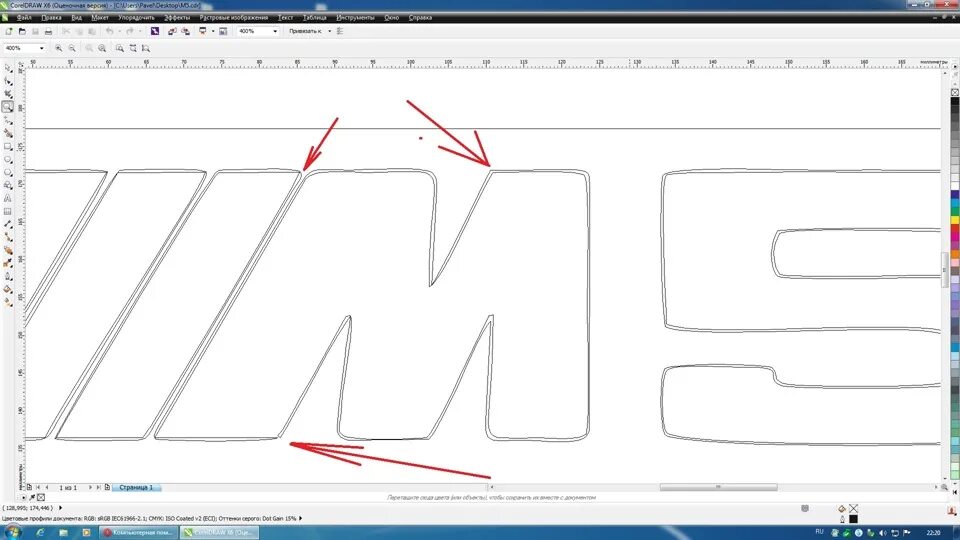
Task: Switch to the Страница 1 page tab
Action: pos(136,487)
